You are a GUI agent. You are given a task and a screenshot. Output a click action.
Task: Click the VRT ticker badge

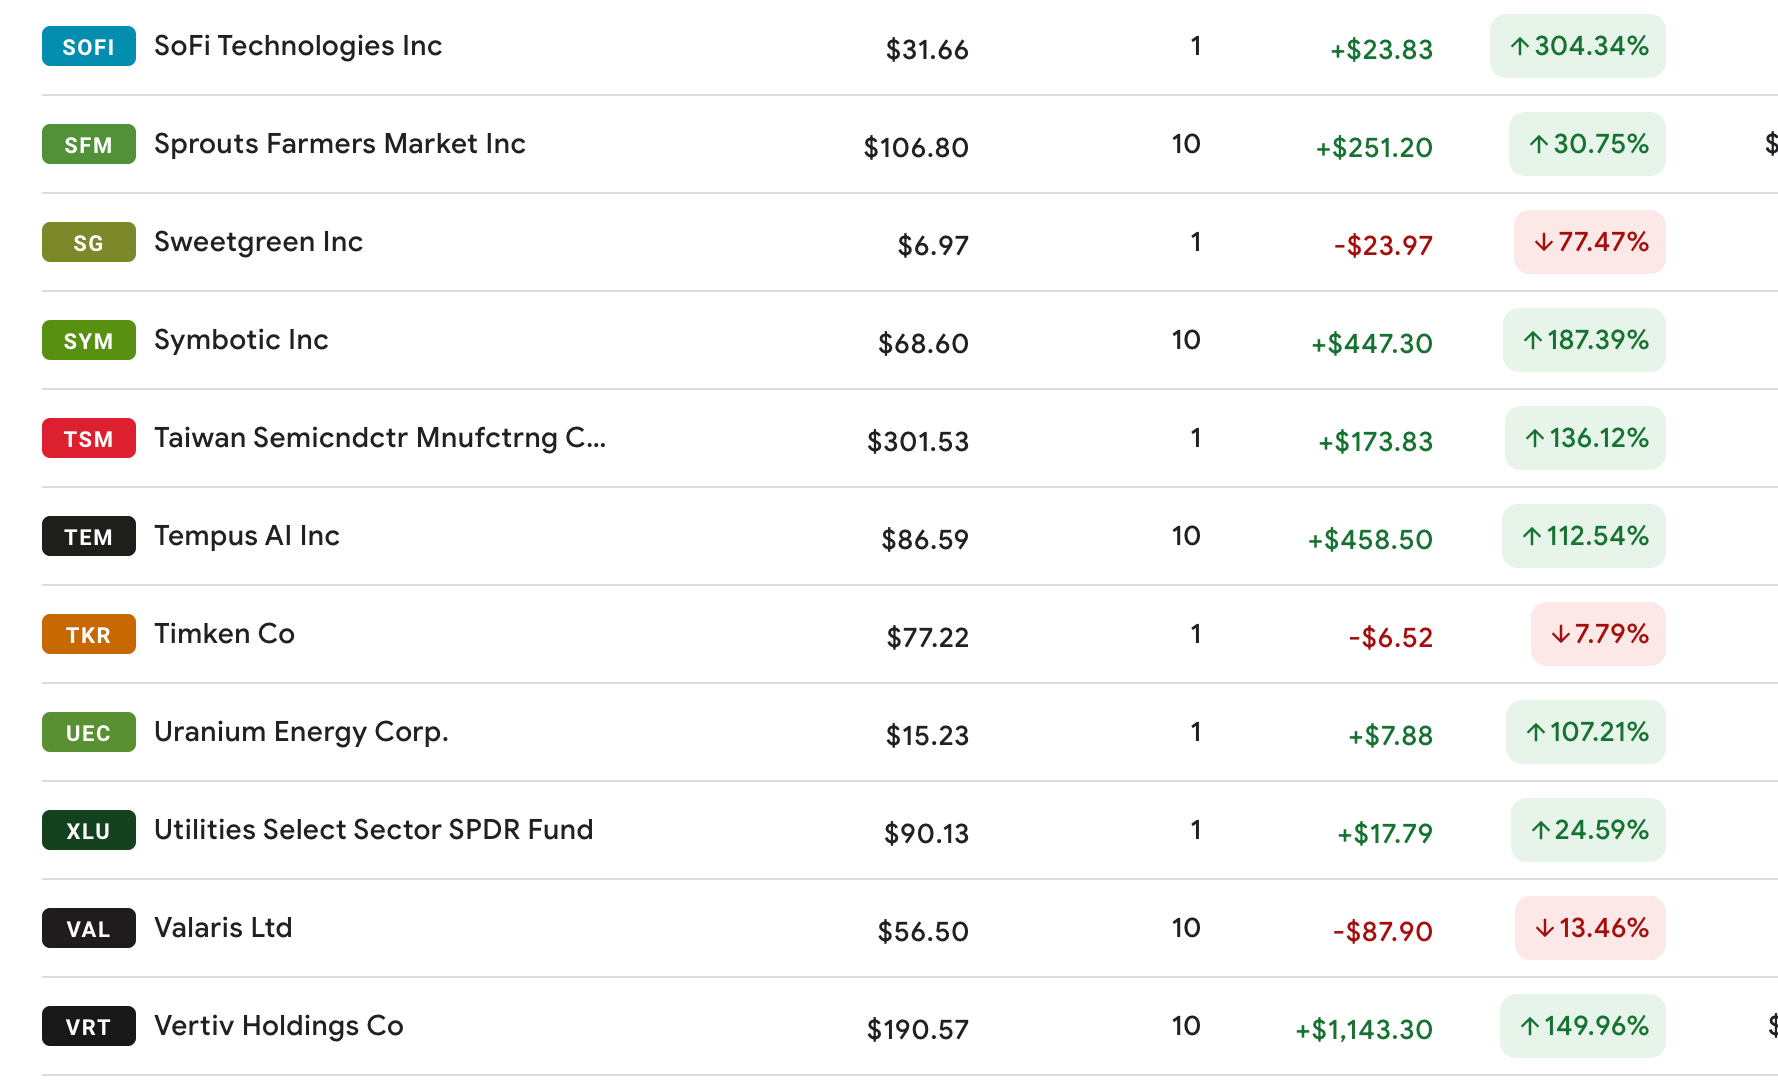tap(88, 1027)
